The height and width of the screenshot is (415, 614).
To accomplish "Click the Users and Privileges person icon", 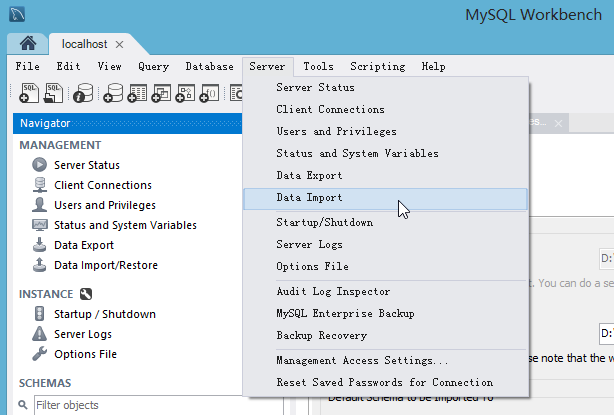I will tap(40, 205).
